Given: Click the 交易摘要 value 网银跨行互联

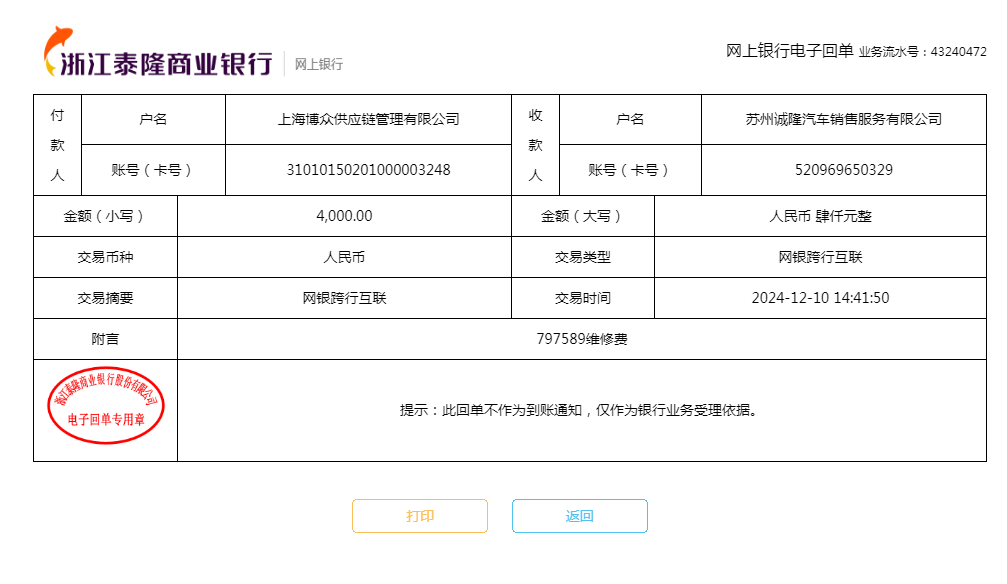Looking at the screenshot, I should (344, 298).
